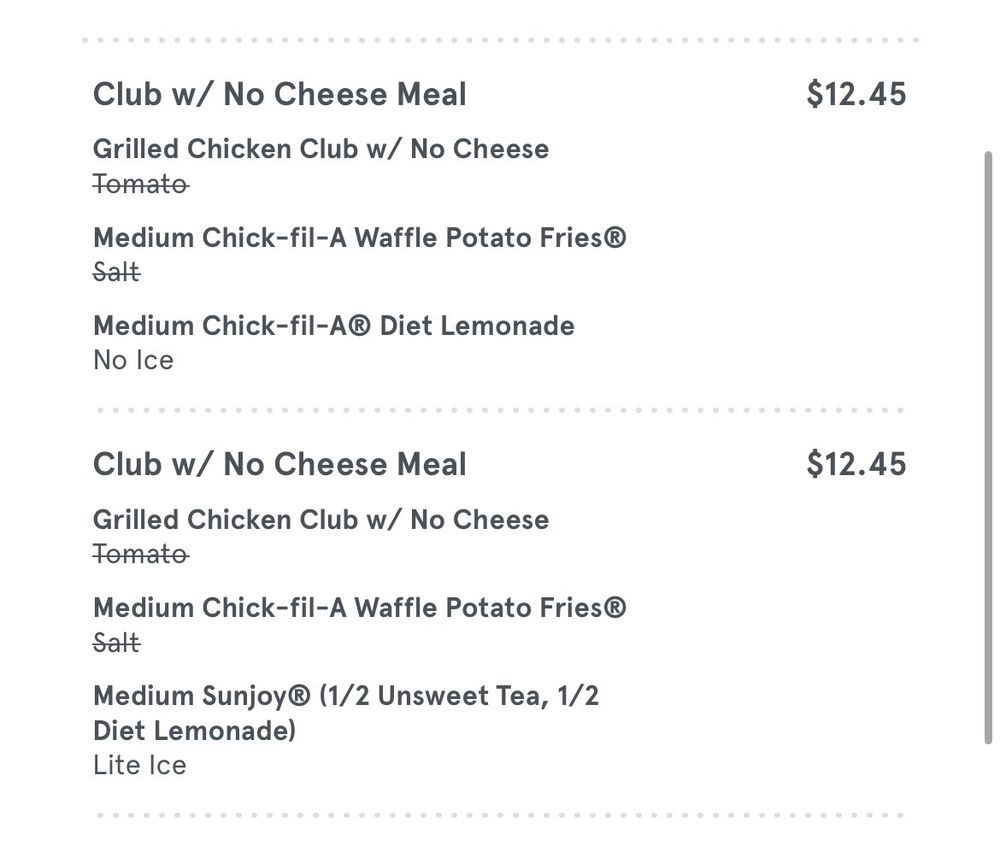The width and height of the screenshot is (1000, 846).
Task: Click the first Club w/ No Cheese Meal title
Action: [x=279, y=94]
